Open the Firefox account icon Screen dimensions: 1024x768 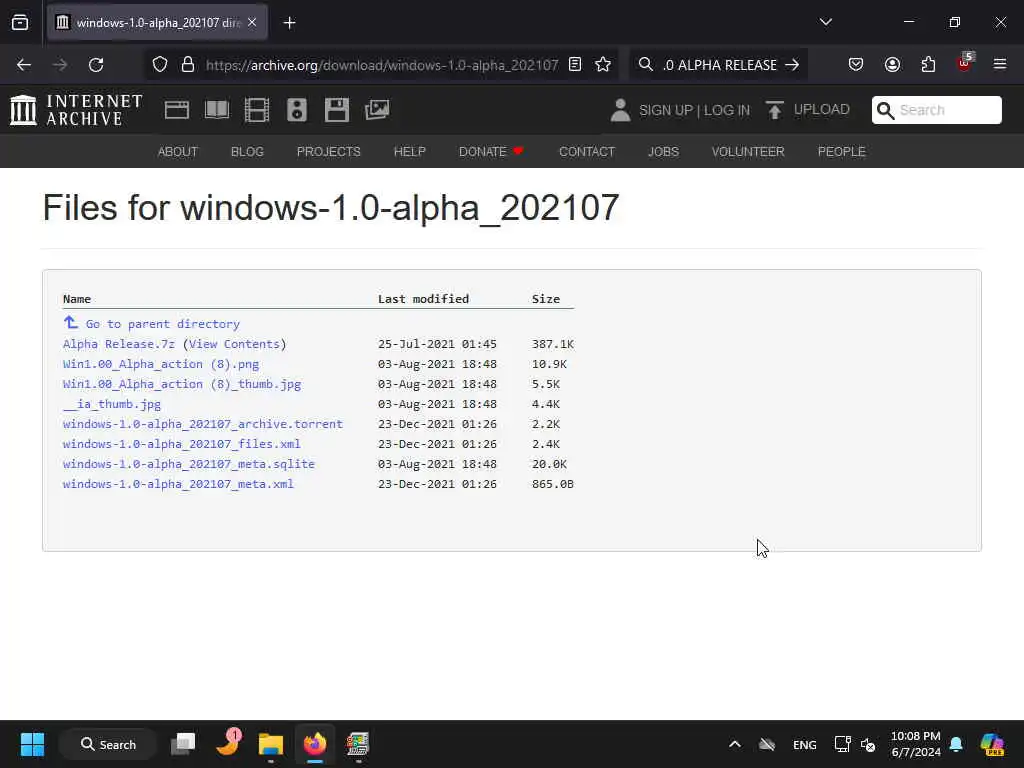[892, 65]
